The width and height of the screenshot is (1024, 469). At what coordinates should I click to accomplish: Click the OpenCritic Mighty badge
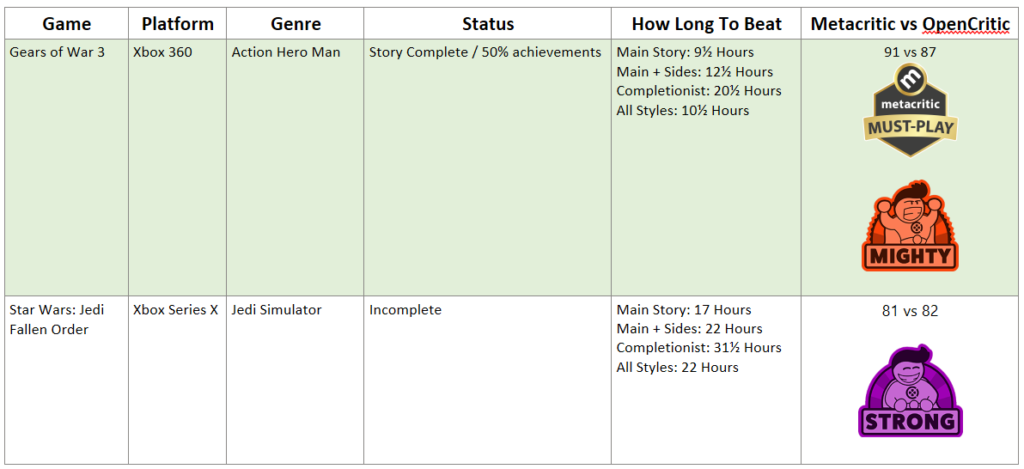910,227
